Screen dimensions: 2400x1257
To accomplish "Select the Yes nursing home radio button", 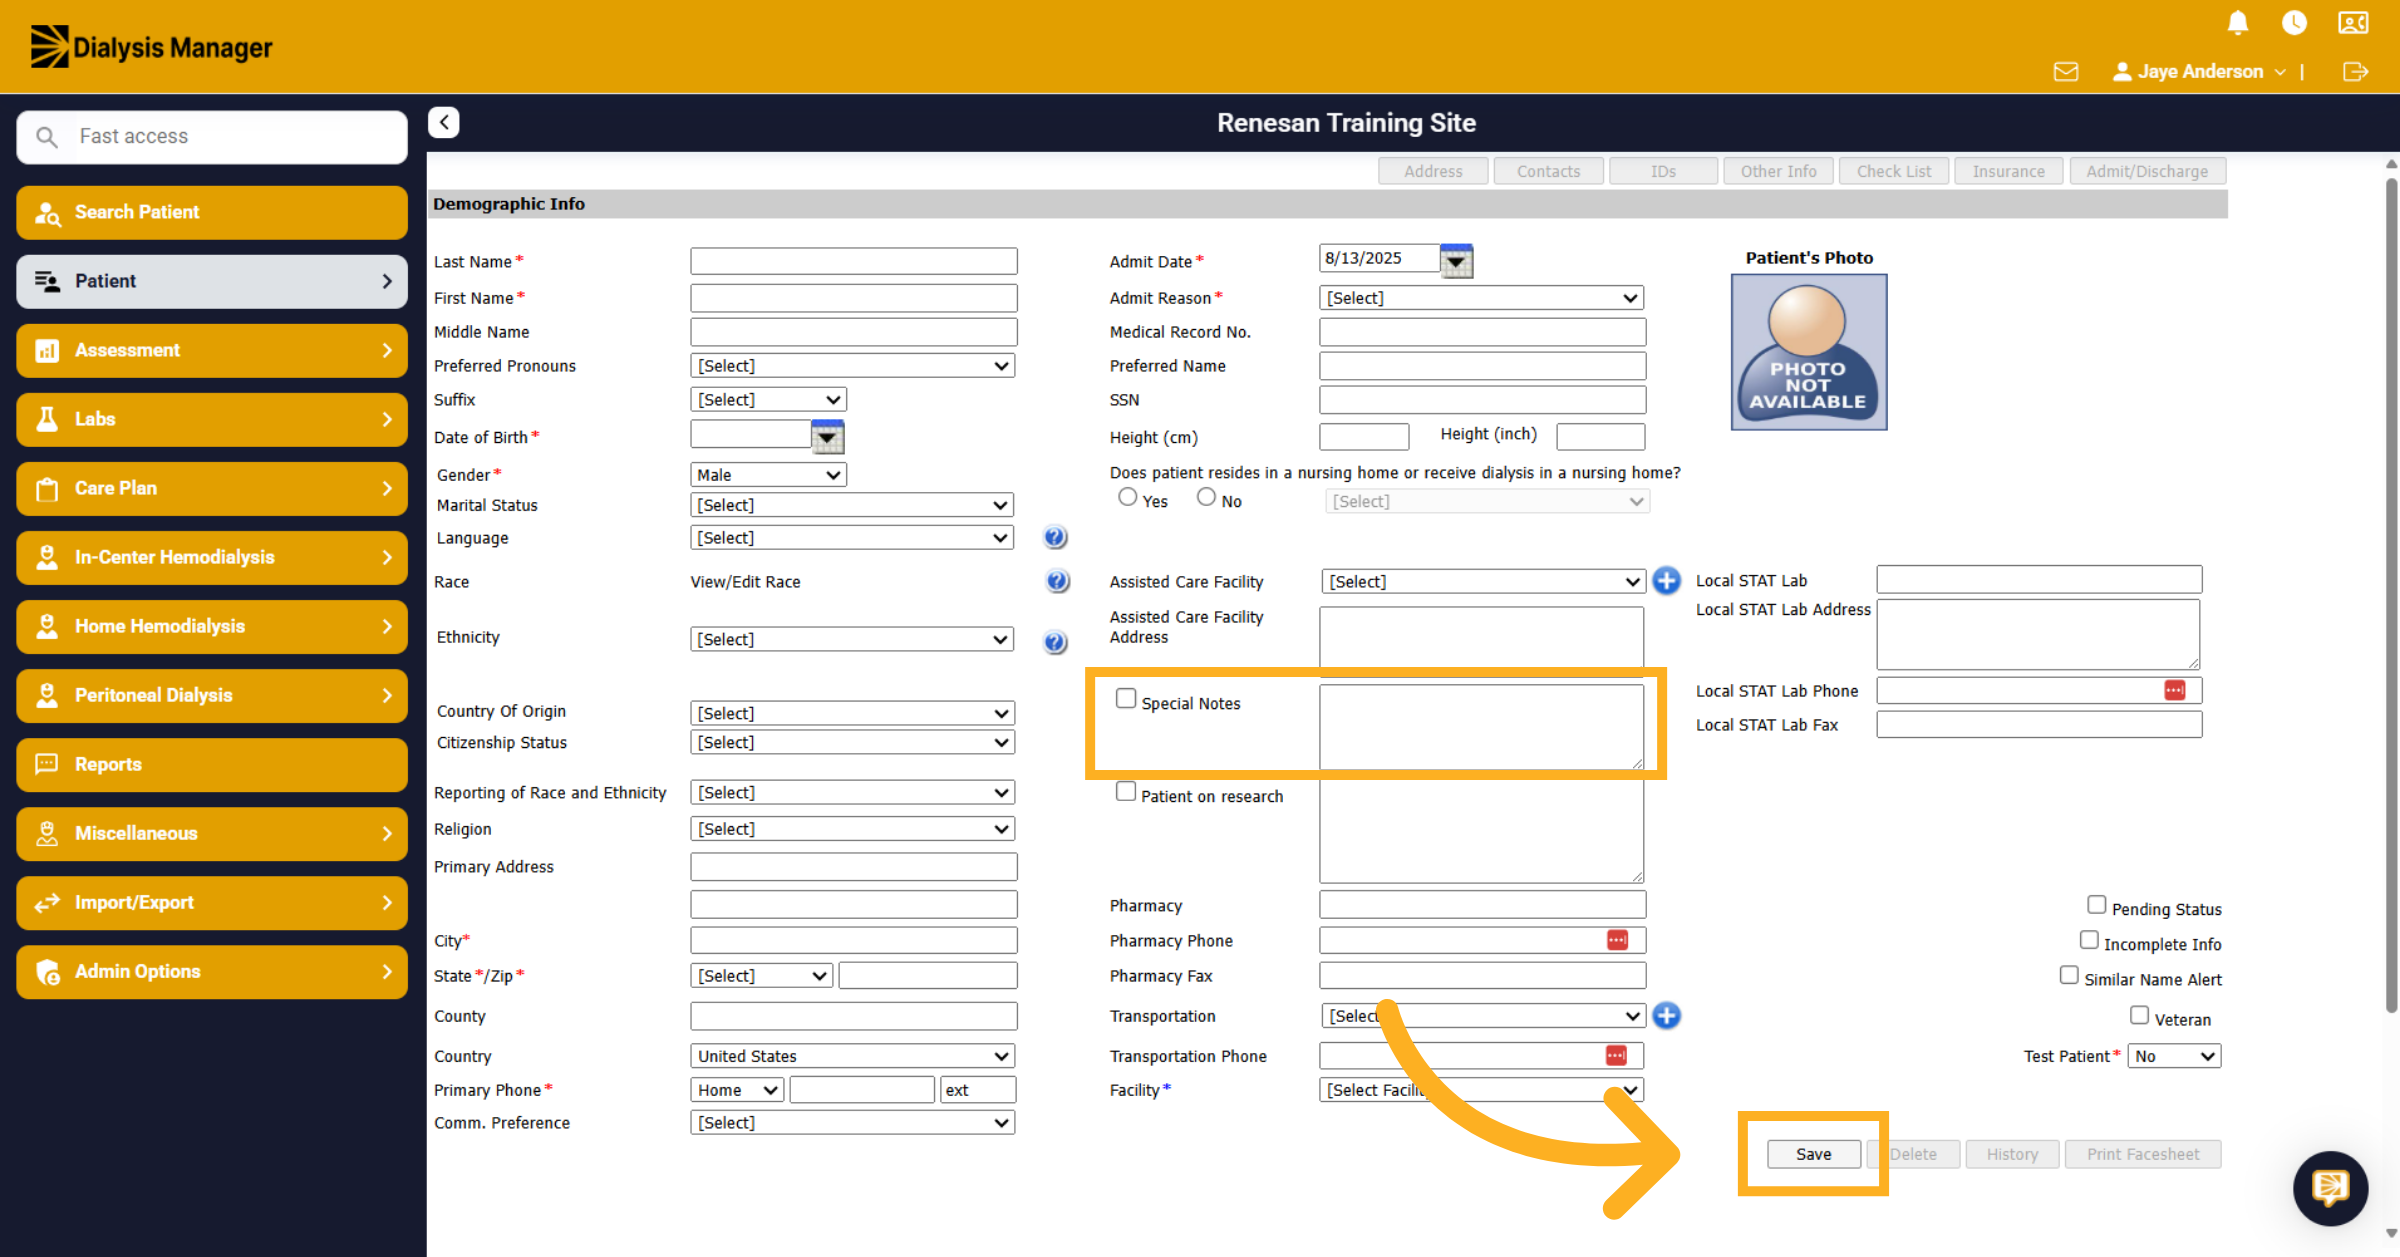I will point(1128,497).
